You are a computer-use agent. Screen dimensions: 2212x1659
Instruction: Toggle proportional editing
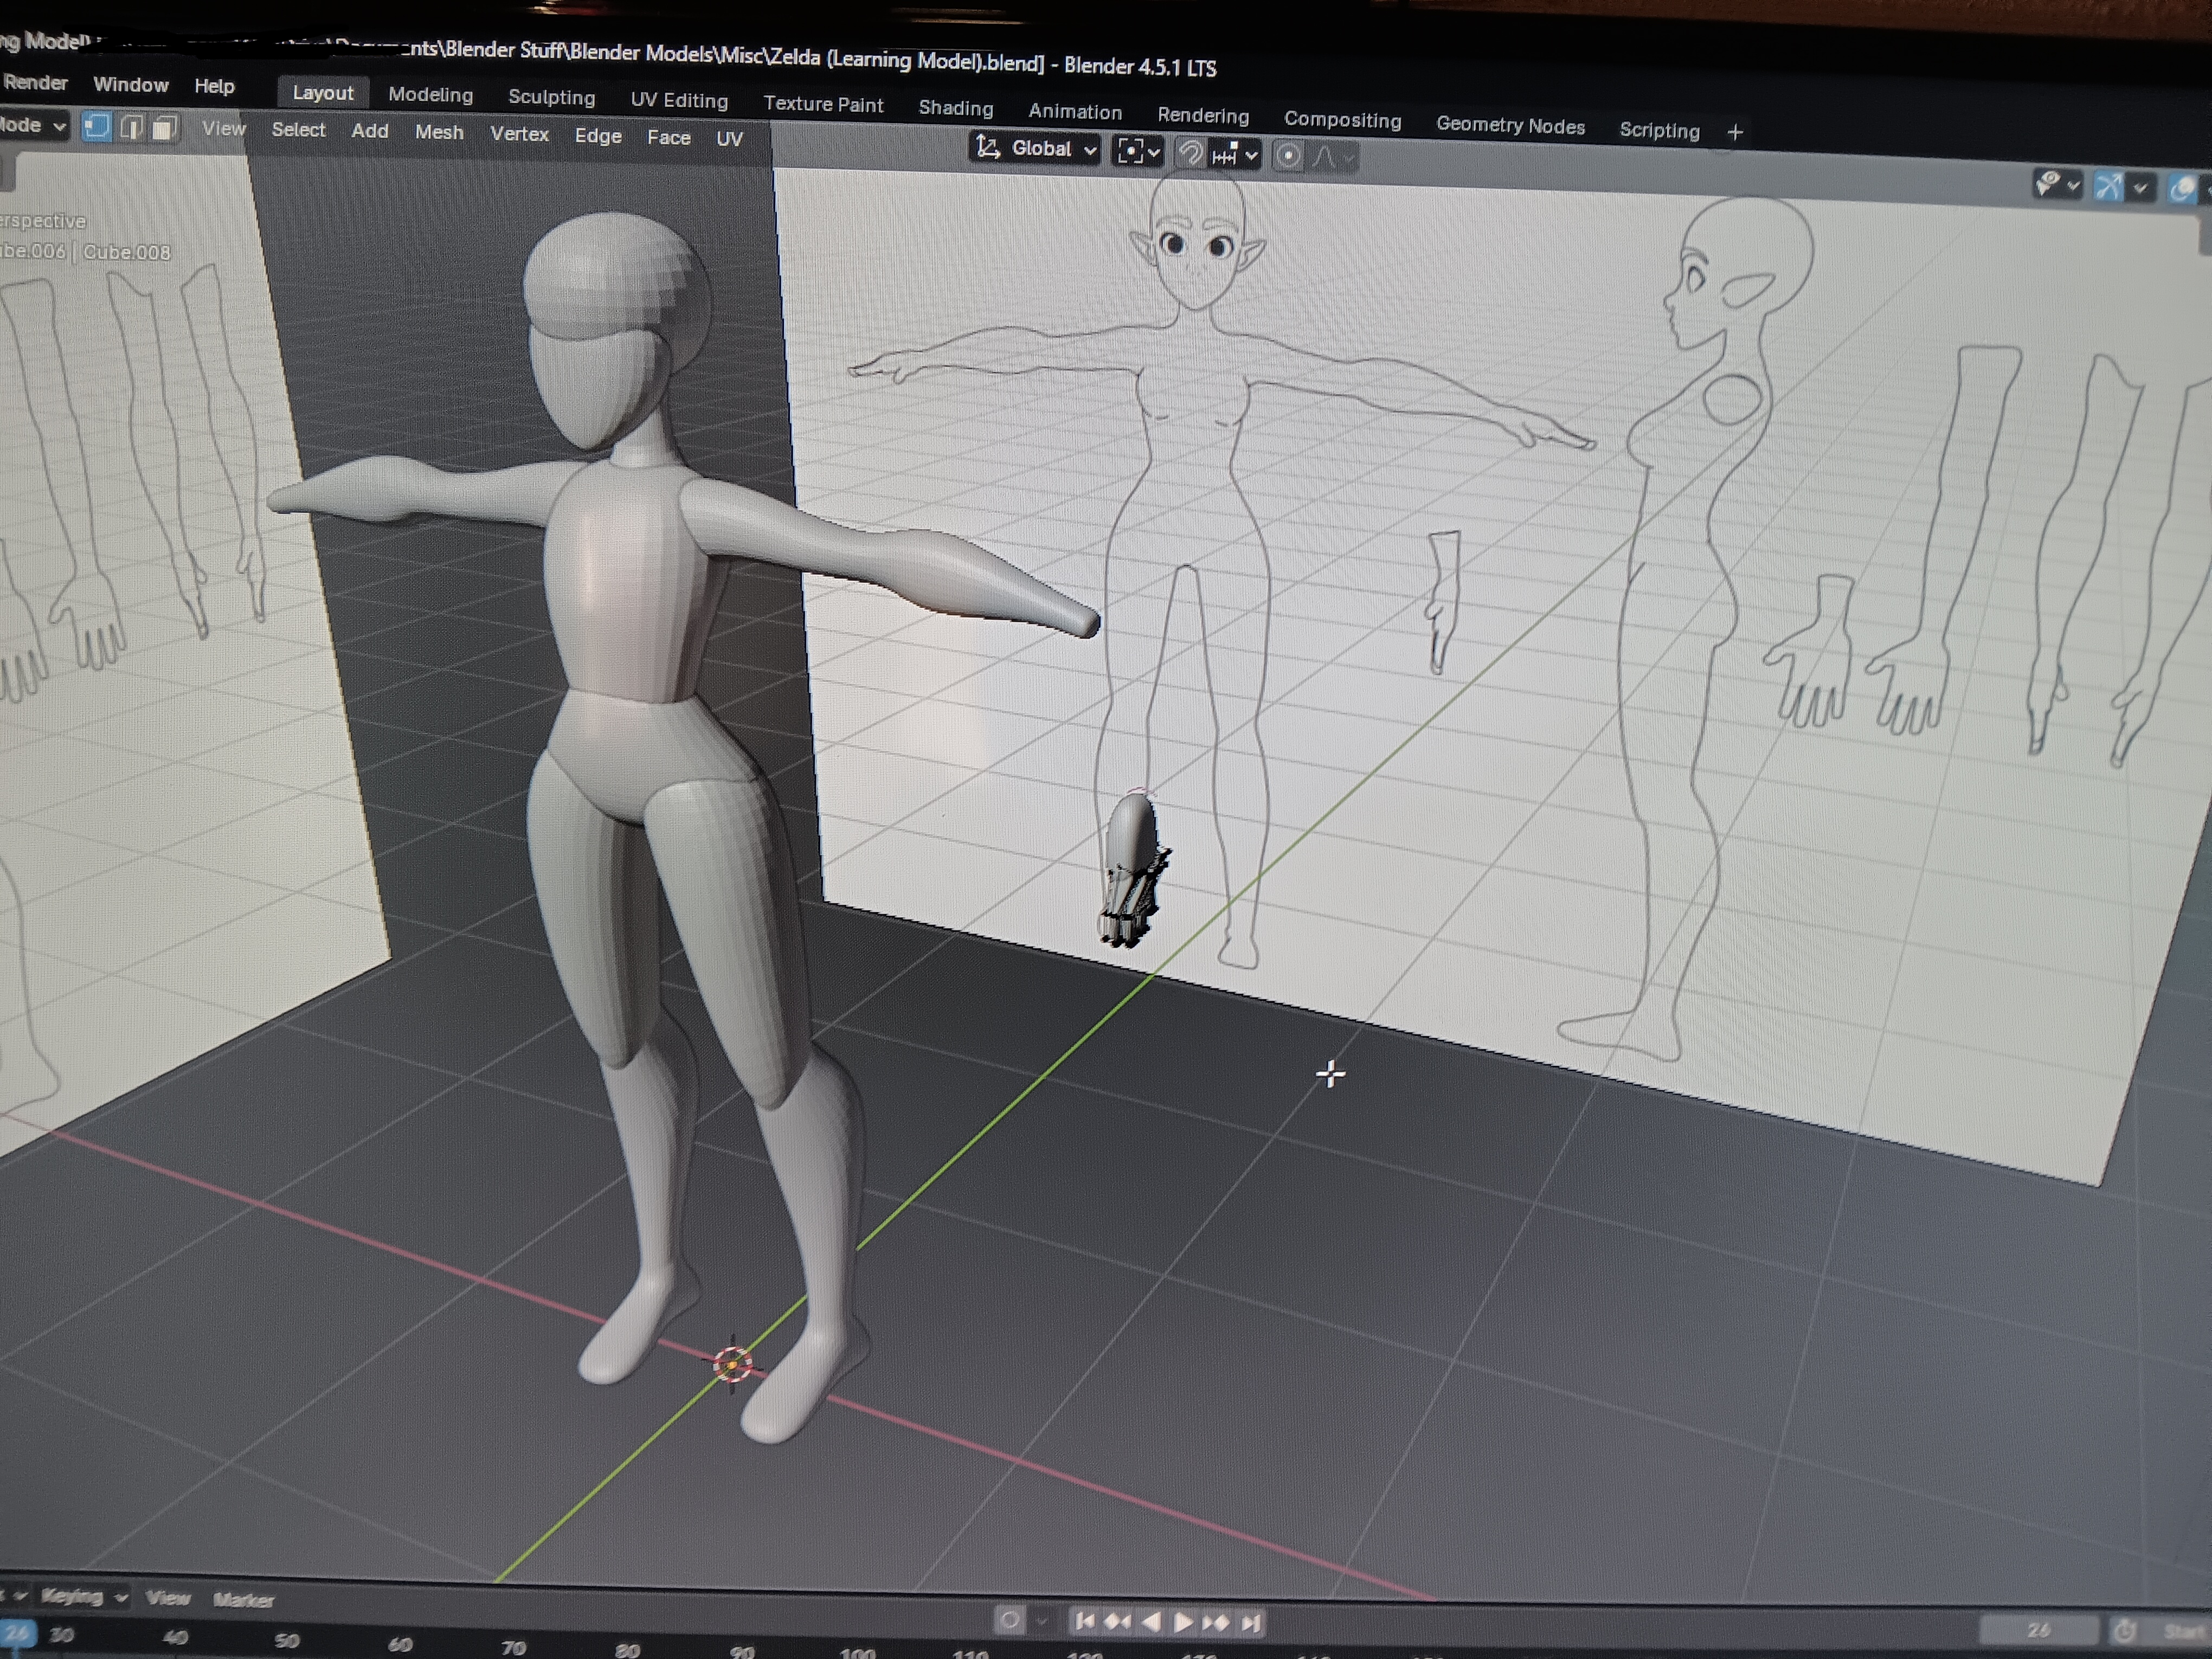click(x=1288, y=156)
